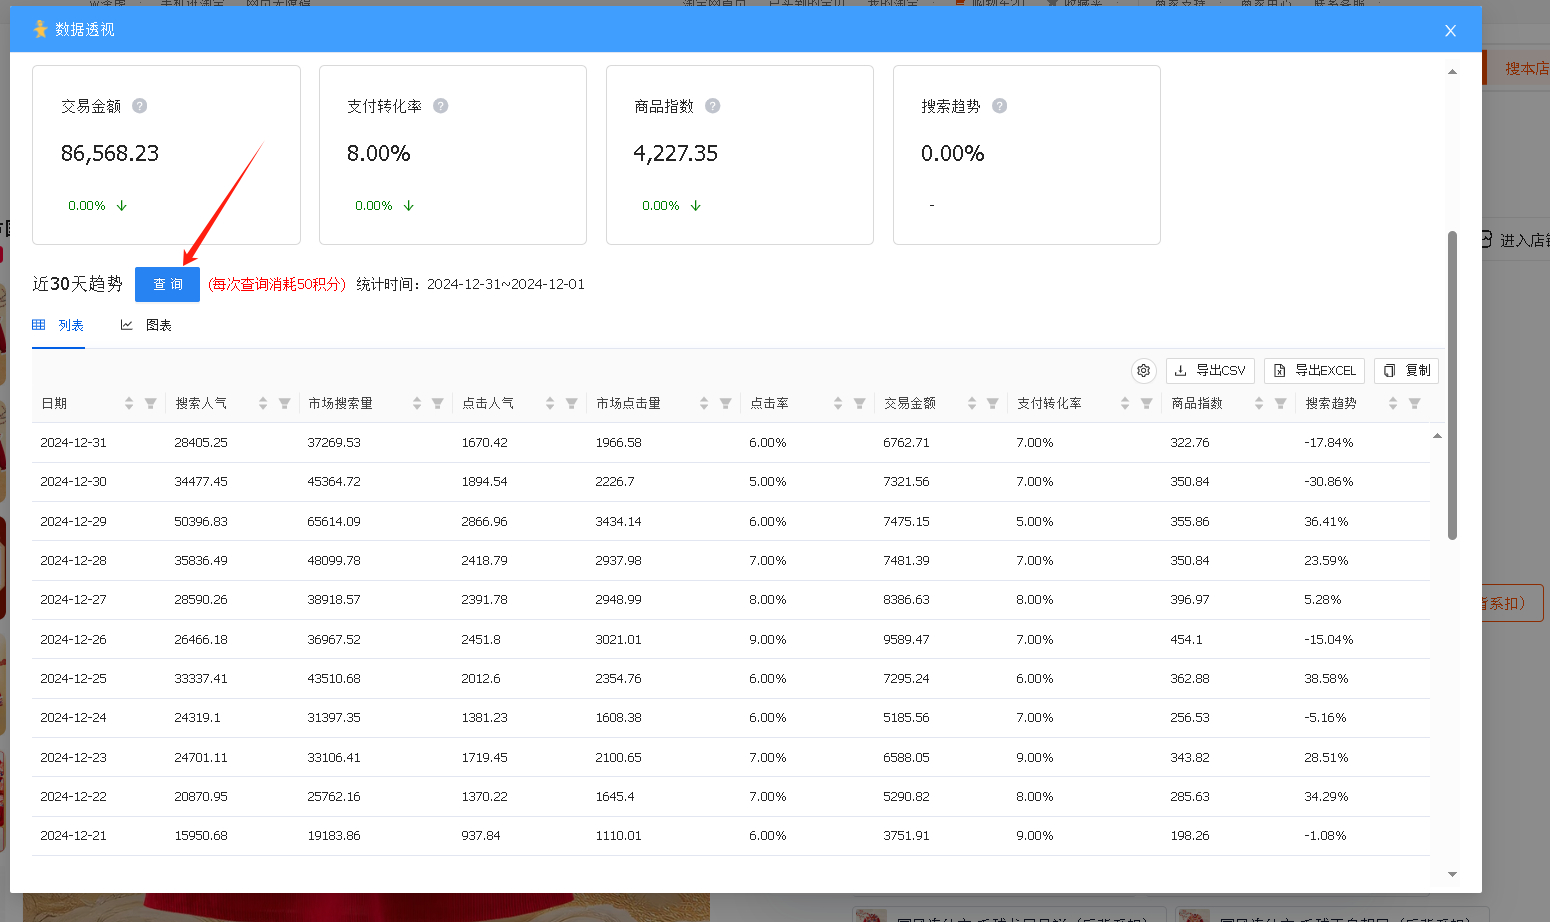Filter the 点击人气 column funnel icon

pos(572,403)
